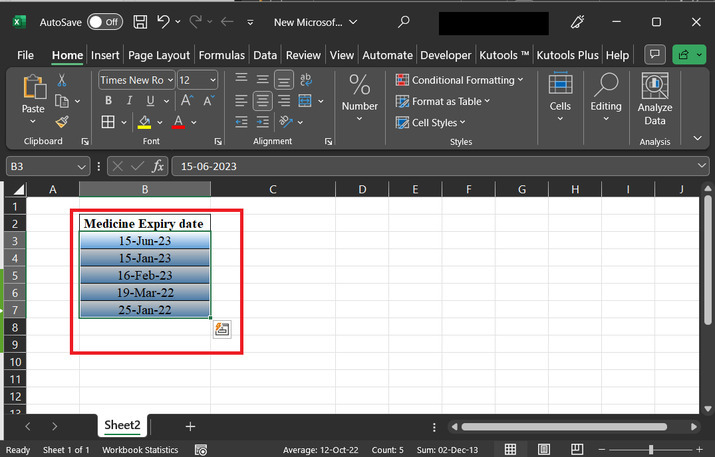
Task: Open Clipboard dialog launcher
Action: 85,142
